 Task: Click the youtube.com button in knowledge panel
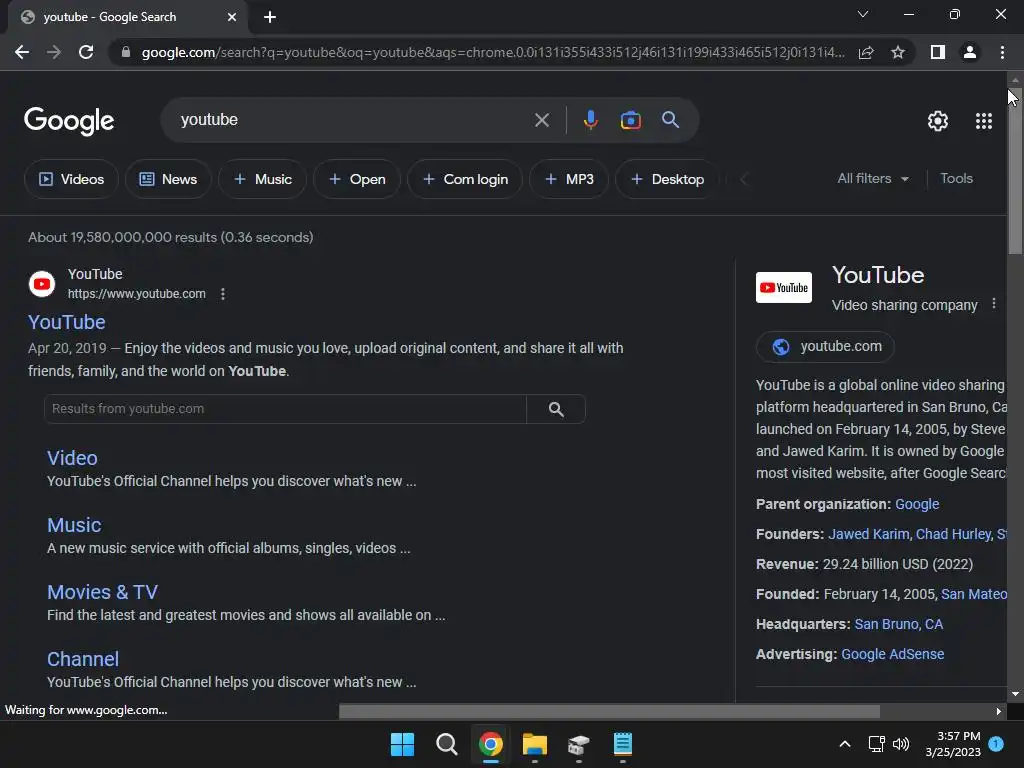[x=825, y=346]
